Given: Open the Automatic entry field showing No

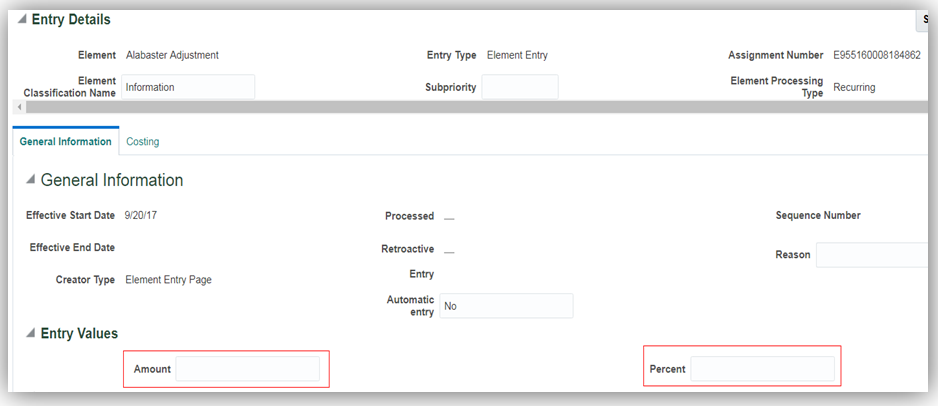Looking at the screenshot, I should click(x=506, y=306).
